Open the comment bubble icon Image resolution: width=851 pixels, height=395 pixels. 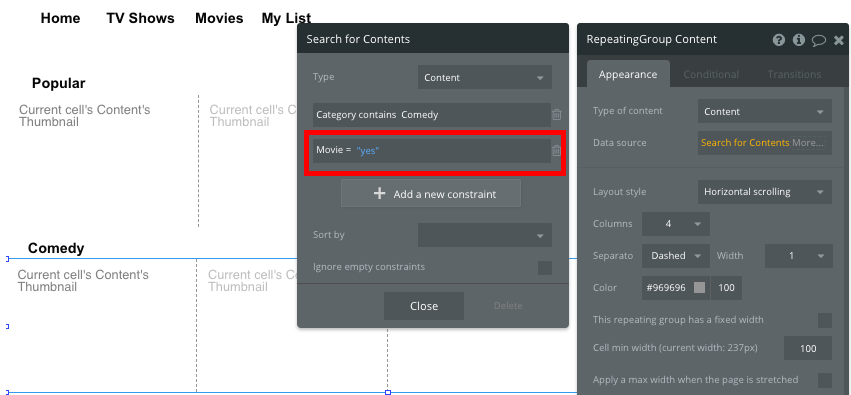818,40
